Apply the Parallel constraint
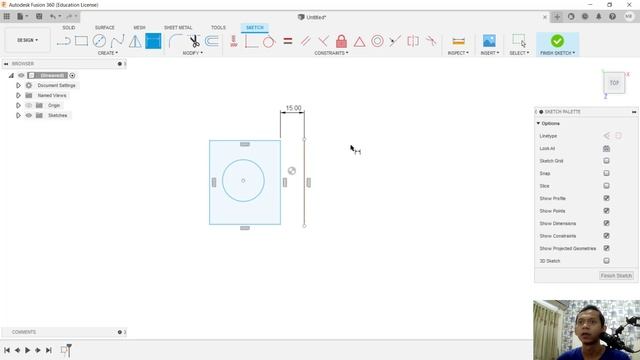 coord(306,41)
